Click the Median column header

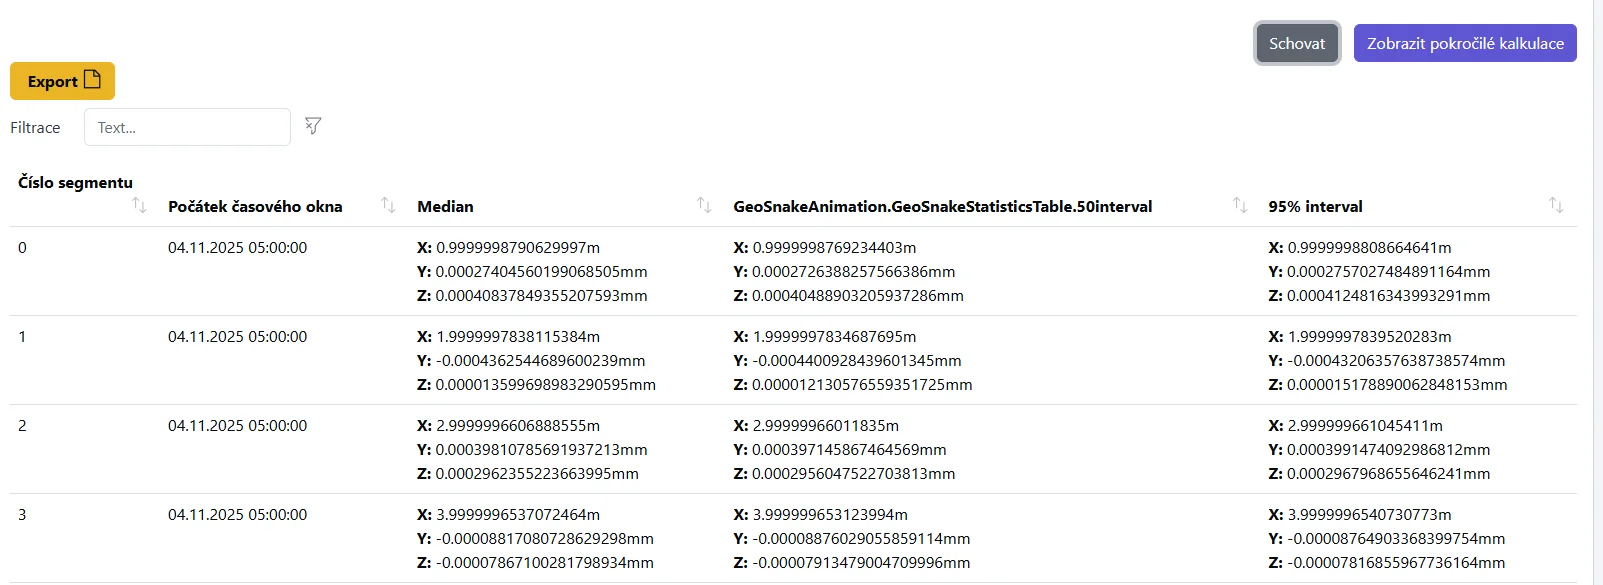445,207
